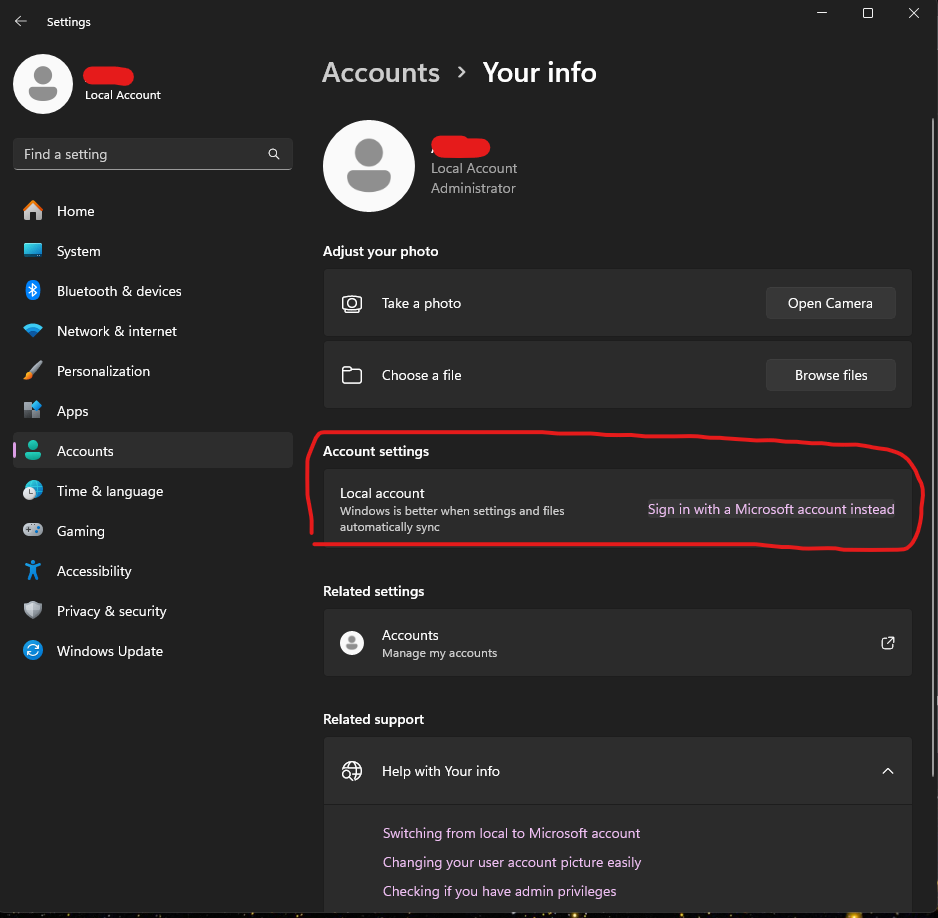Click the avatar icon in the Manage my accounts row
Image resolution: width=938 pixels, height=918 pixels.
click(352, 643)
